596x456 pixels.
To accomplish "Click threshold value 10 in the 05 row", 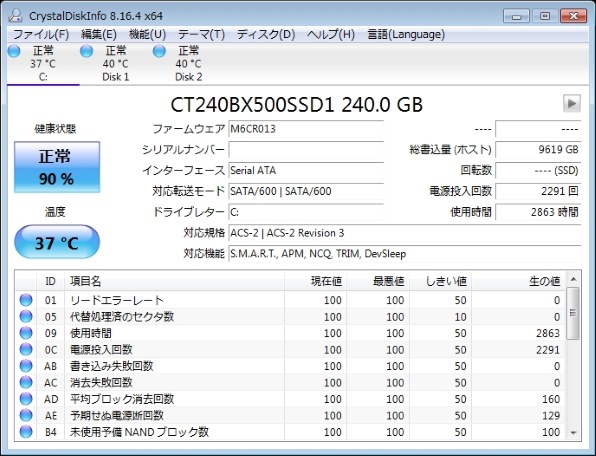I will pos(460,317).
